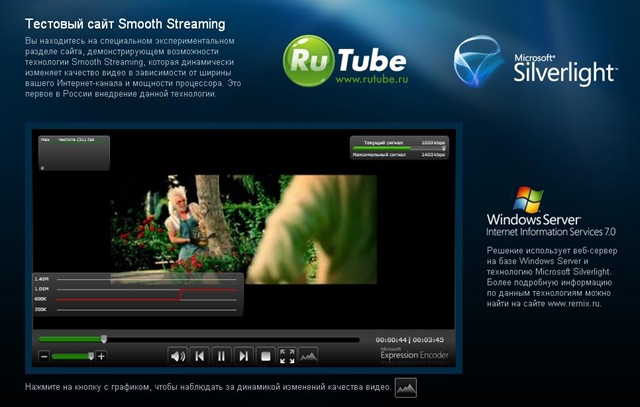Stop the video playback
The image size is (640, 407).
click(x=265, y=356)
